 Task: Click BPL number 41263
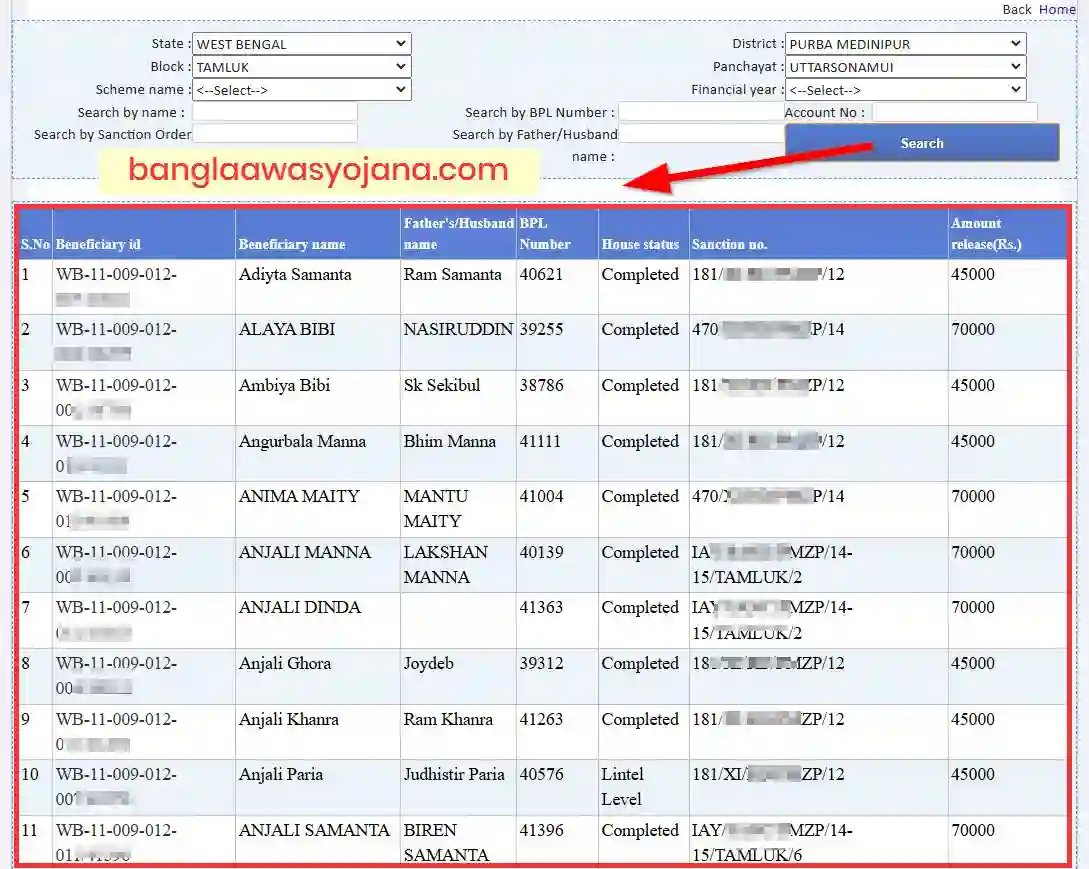pyautogui.click(x=541, y=719)
